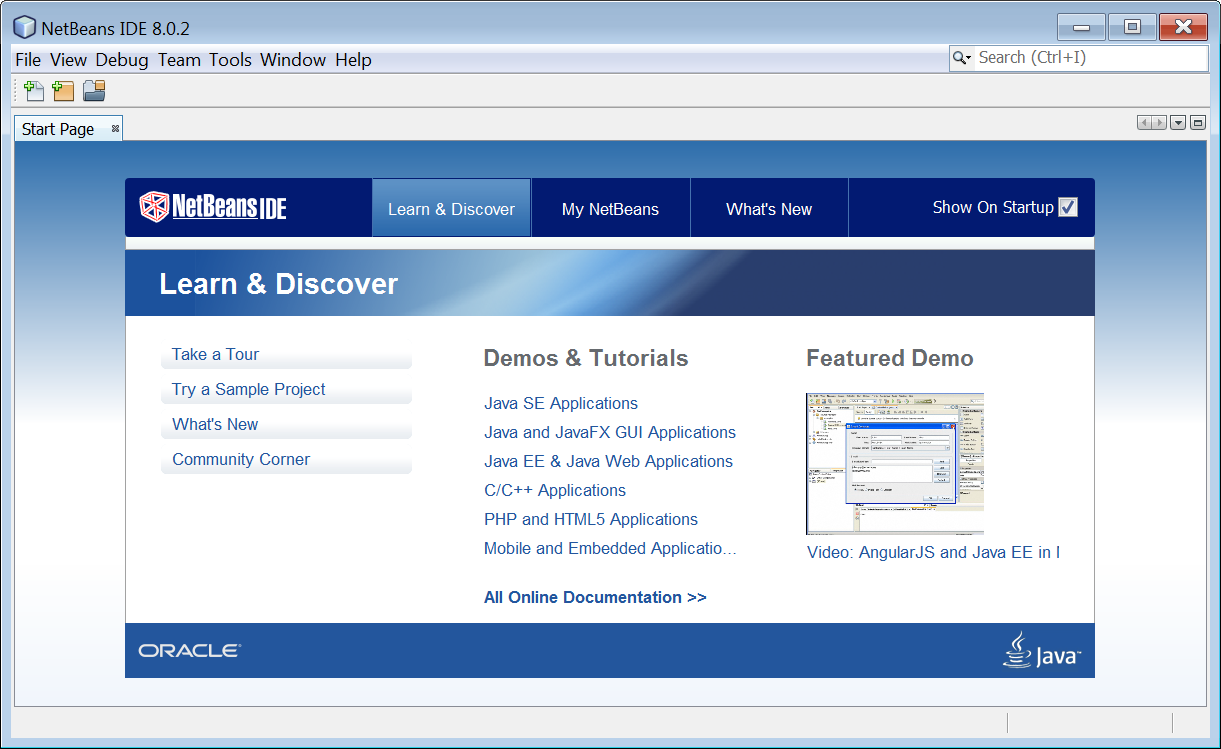Open PHP and HTML5 Applications tutorials
Screen dimensions: 1221x749
point(591,519)
